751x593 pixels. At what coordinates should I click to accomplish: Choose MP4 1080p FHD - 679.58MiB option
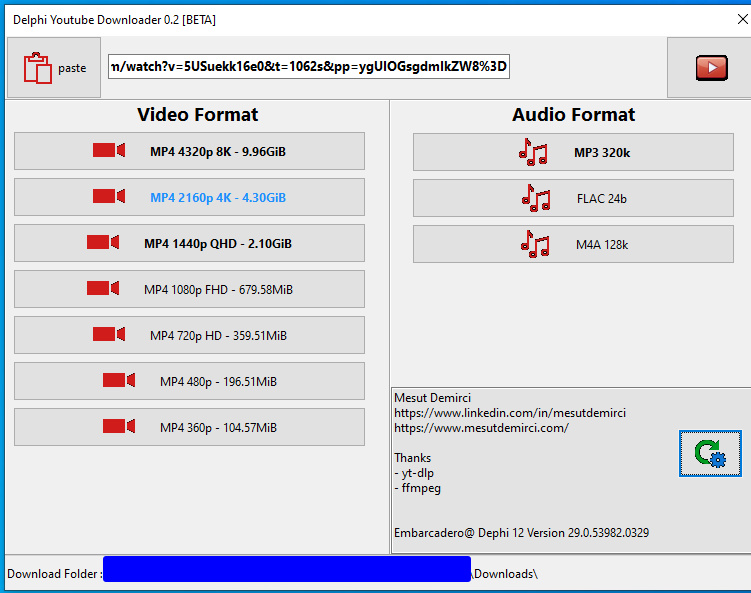217,290
